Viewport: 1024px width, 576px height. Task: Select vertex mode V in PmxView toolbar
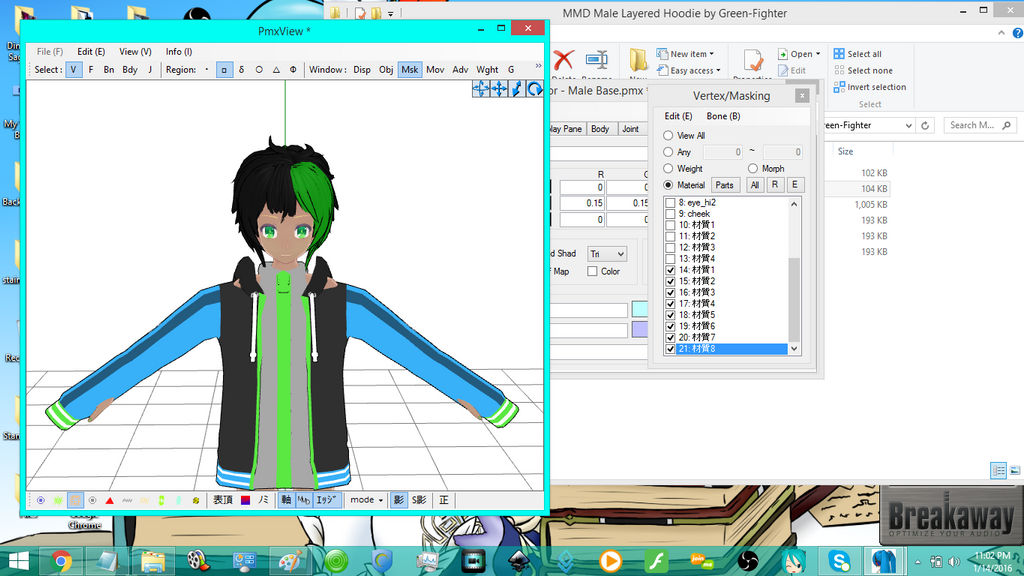(74, 69)
